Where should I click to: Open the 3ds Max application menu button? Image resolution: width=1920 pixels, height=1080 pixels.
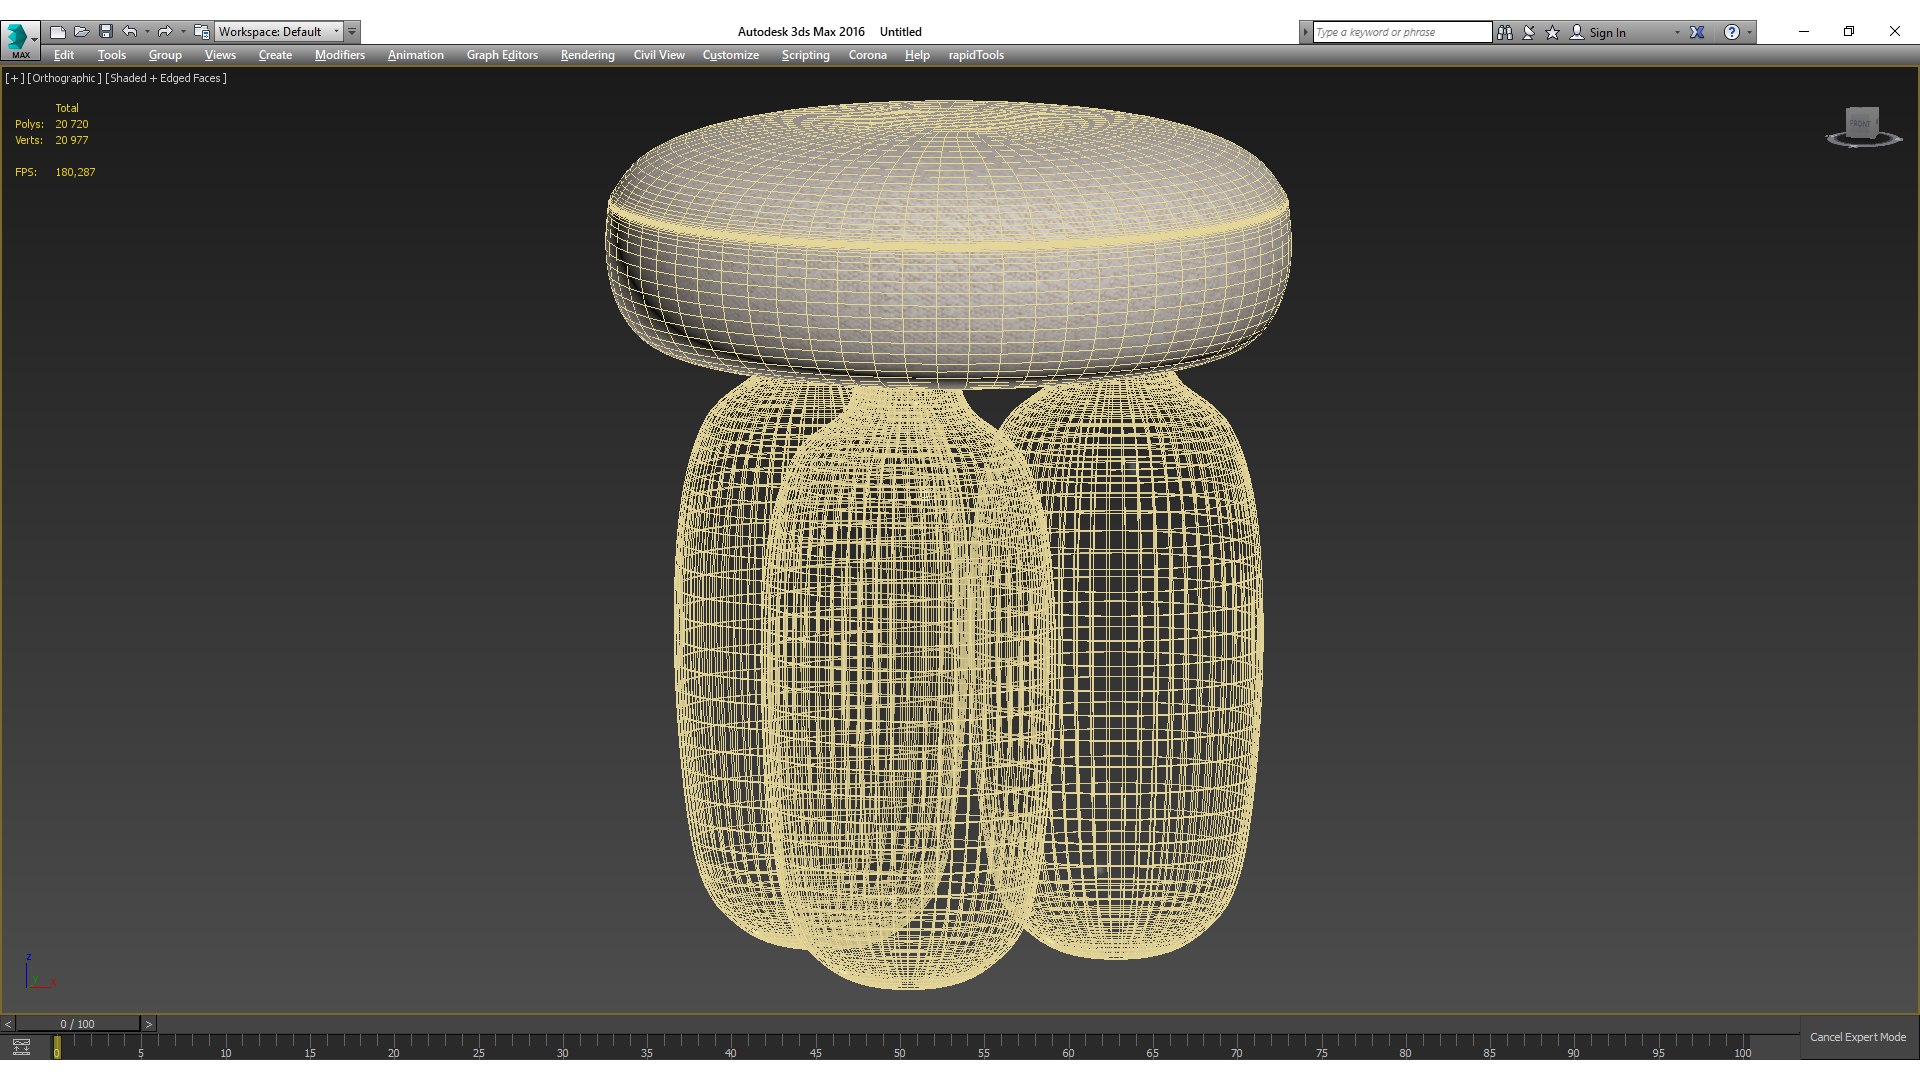[20, 40]
